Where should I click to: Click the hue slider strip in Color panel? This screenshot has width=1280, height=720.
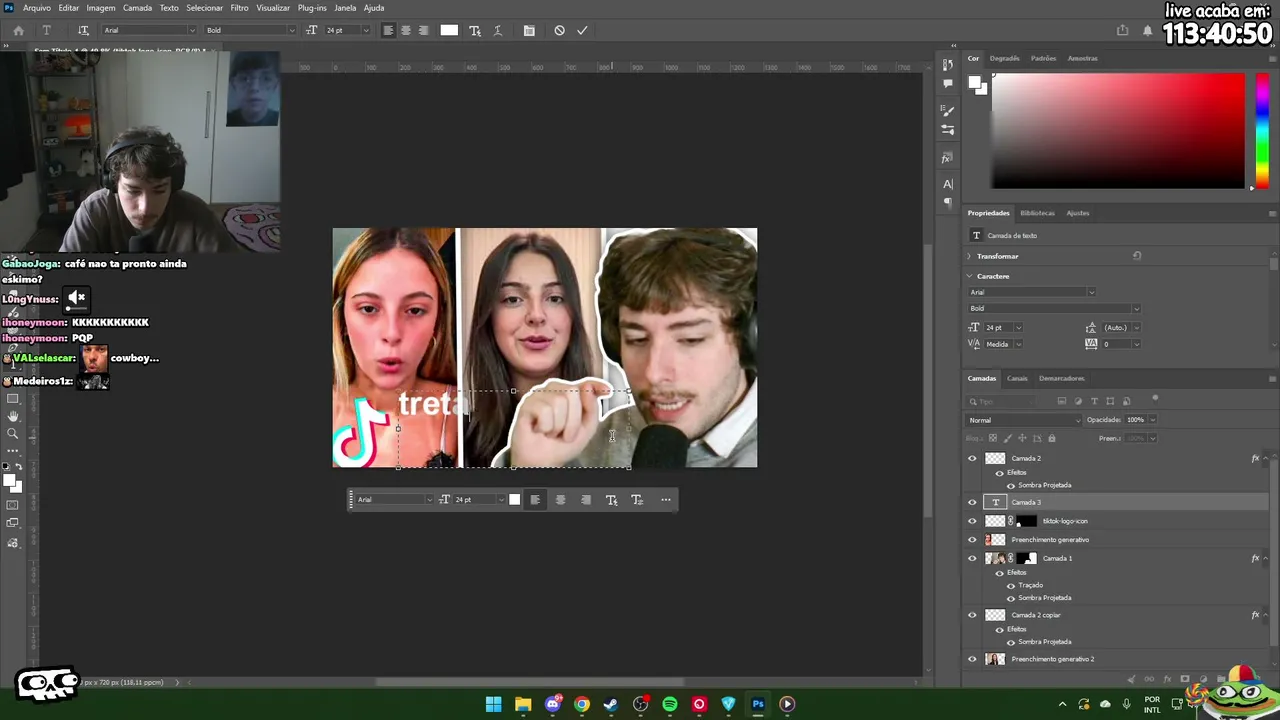pos(1261,130)
